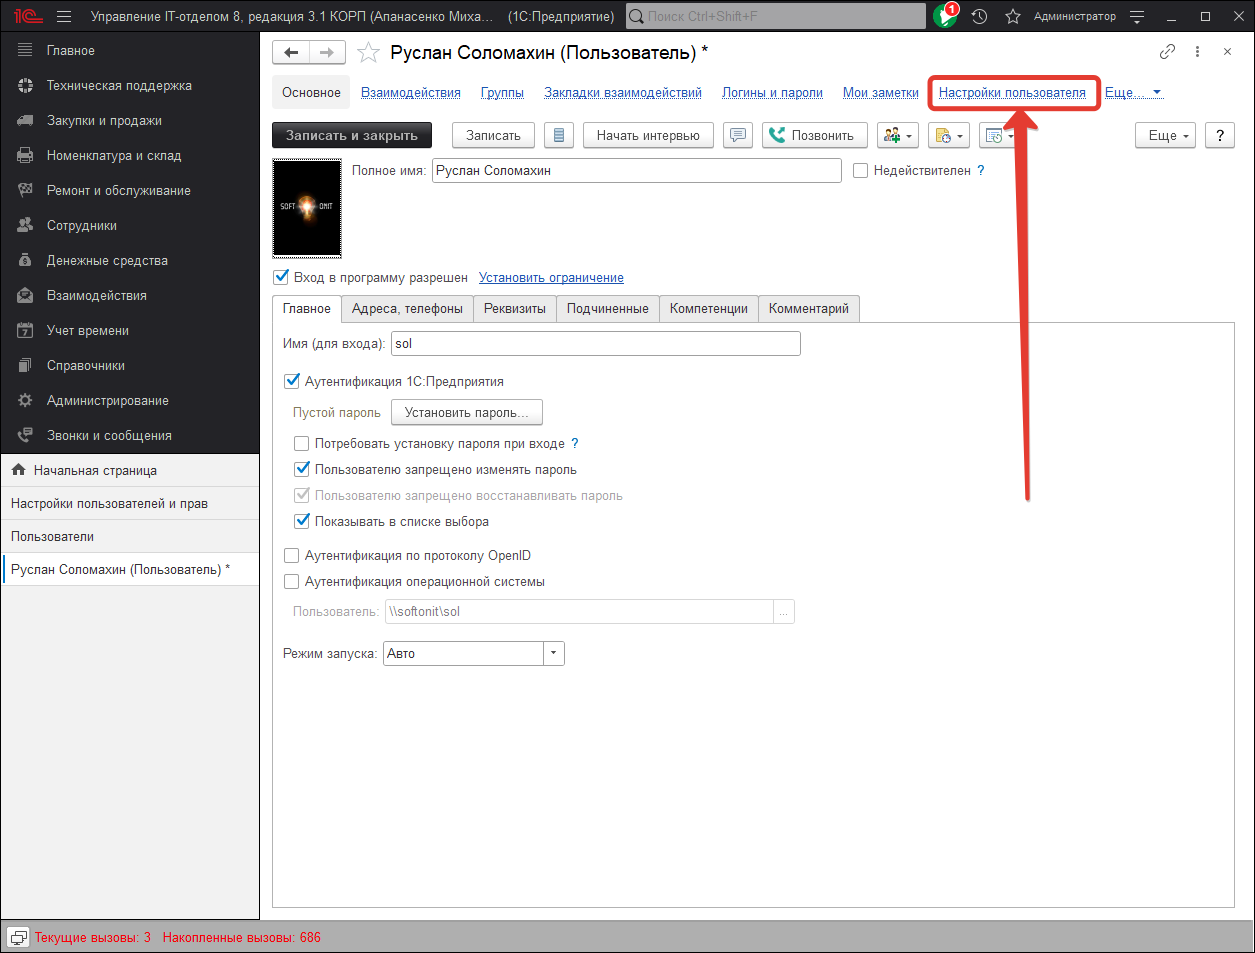The height and width of the screenshot is (953, 1255).
Task: Open the Режим запуска dropdown
Action: pyautogui.click(x=554, y=653)
